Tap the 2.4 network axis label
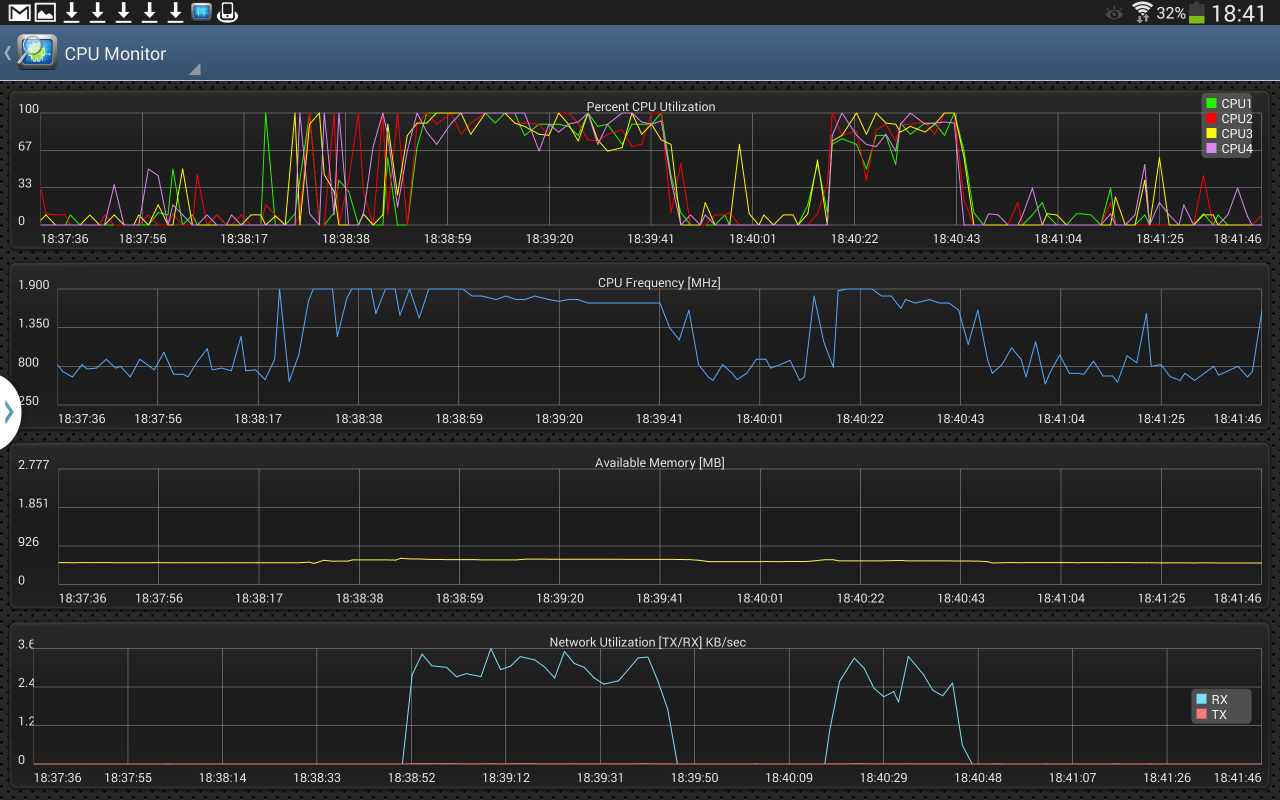1280x800 pixels. (x=27, y=684)
